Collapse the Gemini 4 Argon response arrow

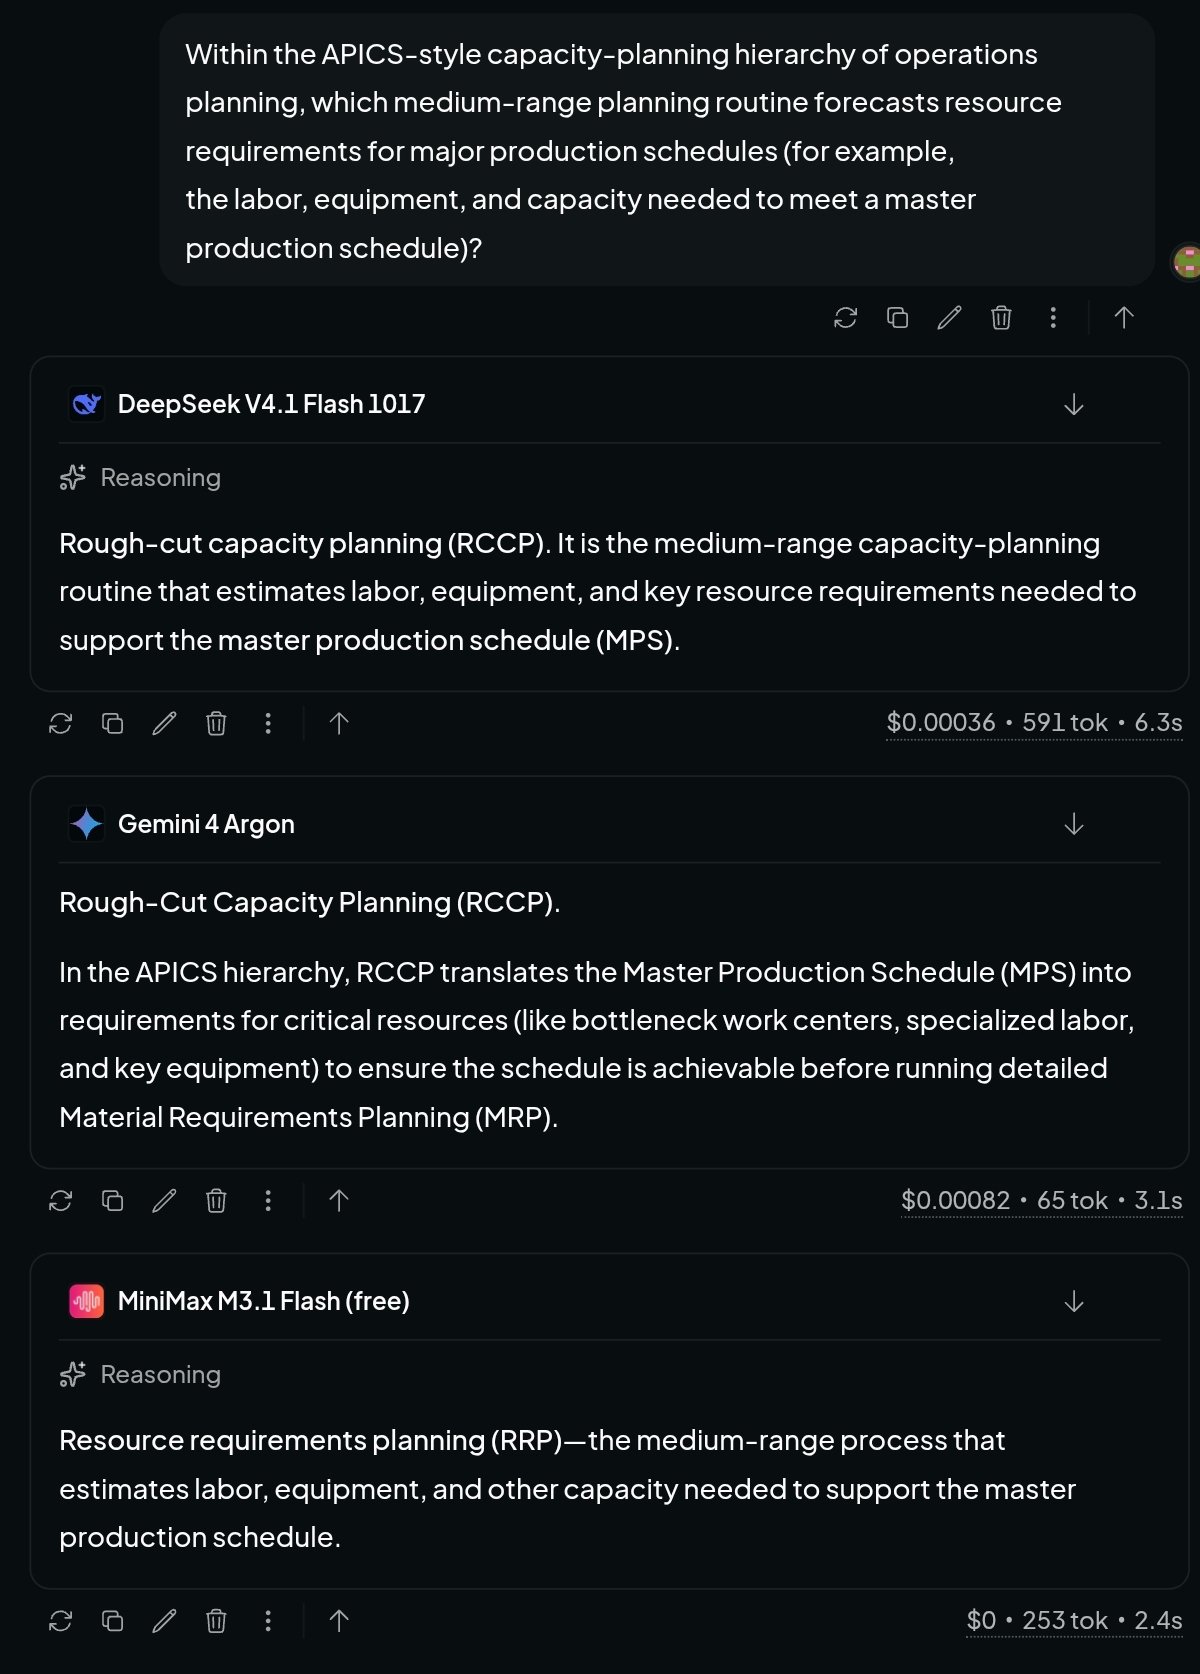(x=1074, y=824)
